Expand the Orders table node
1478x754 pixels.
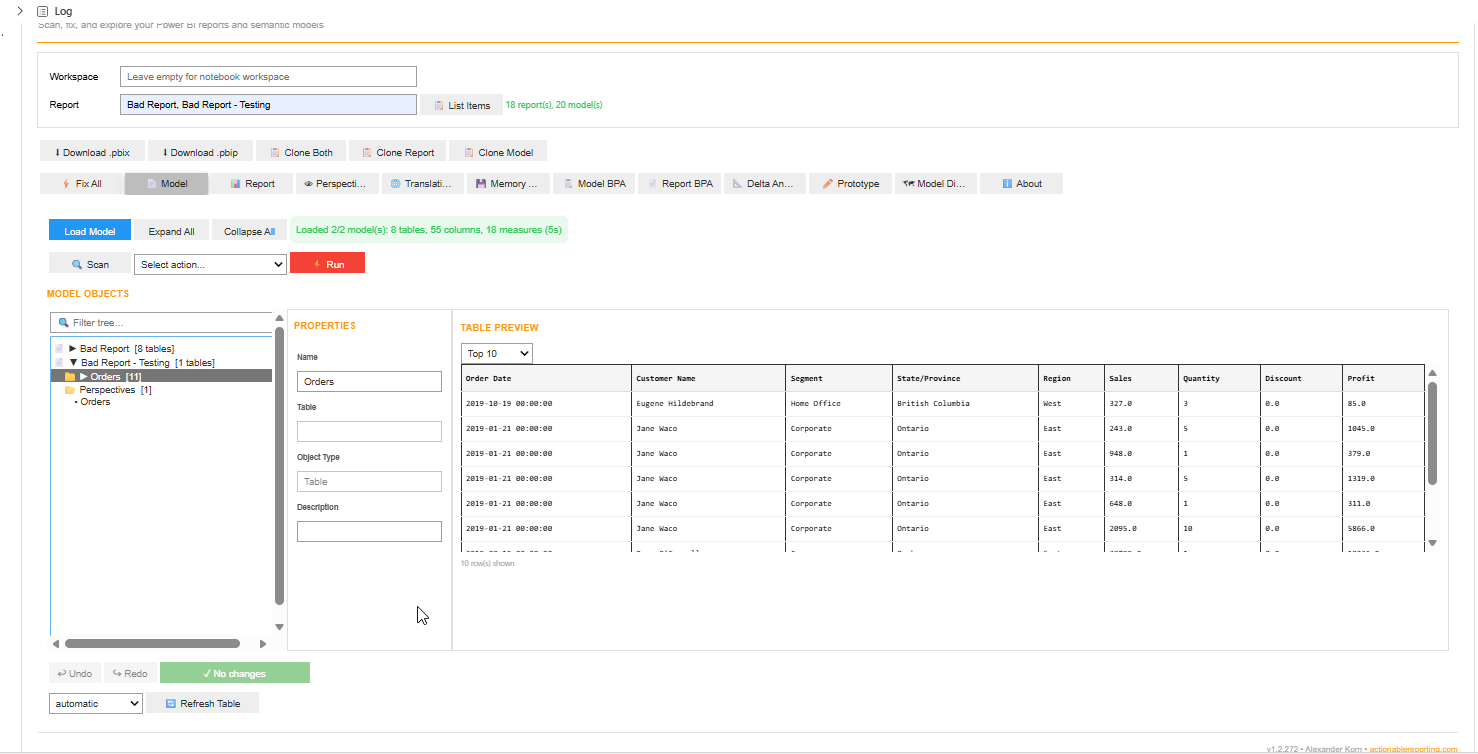click(x=83, y=376)
